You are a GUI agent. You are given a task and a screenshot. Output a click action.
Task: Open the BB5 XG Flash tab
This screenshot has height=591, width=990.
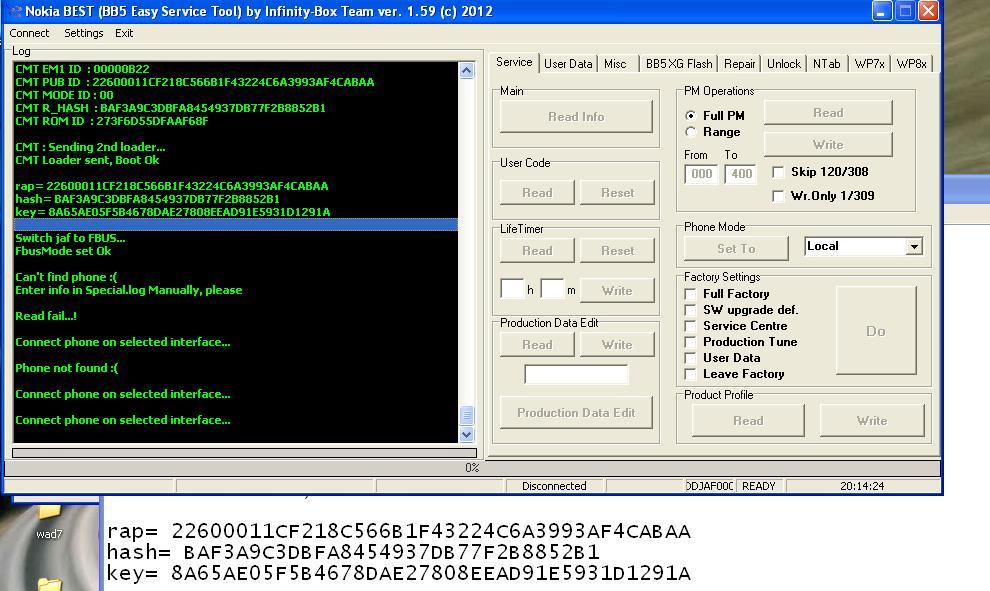tap(679, 64)
